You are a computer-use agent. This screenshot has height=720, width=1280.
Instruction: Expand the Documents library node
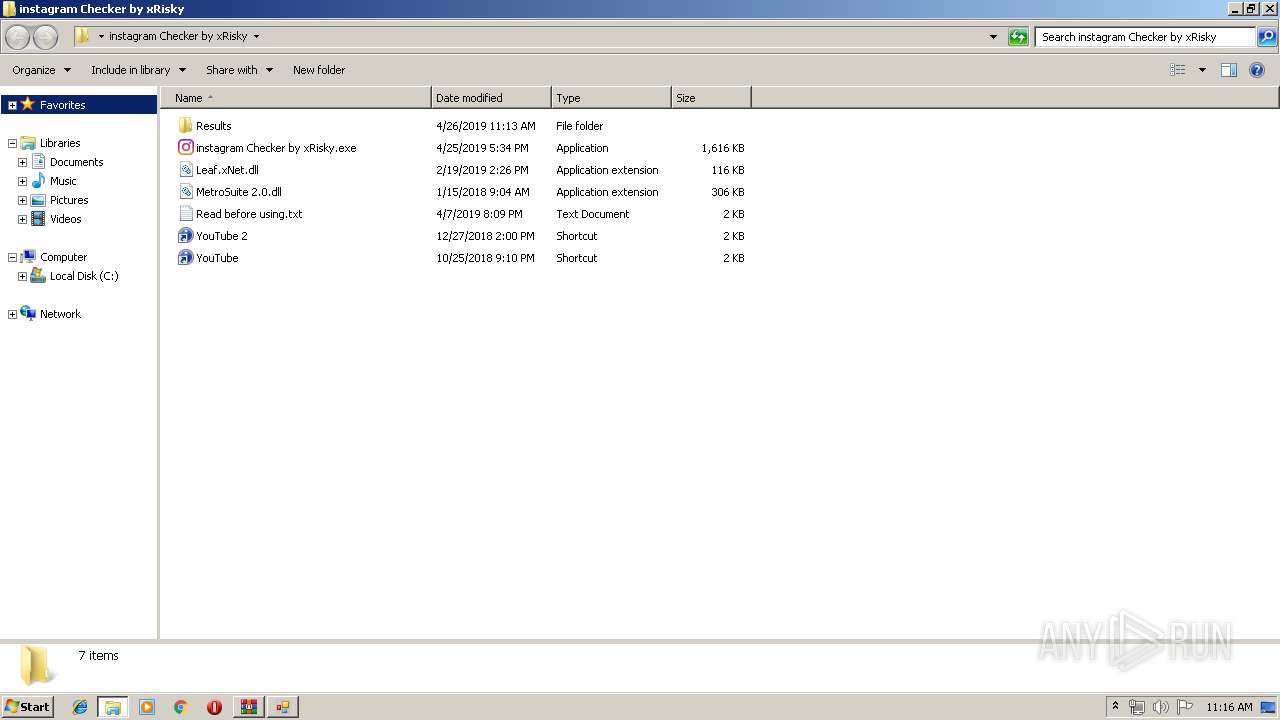[x=22, y=162]
